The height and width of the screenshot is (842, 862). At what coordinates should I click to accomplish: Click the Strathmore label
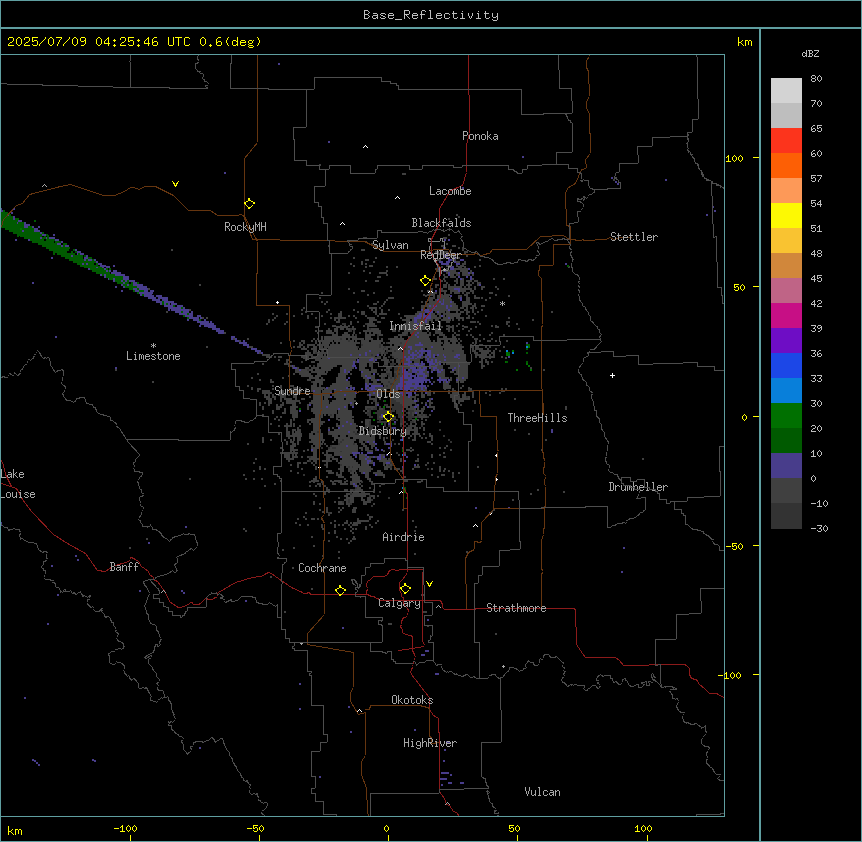coord(516,608)
